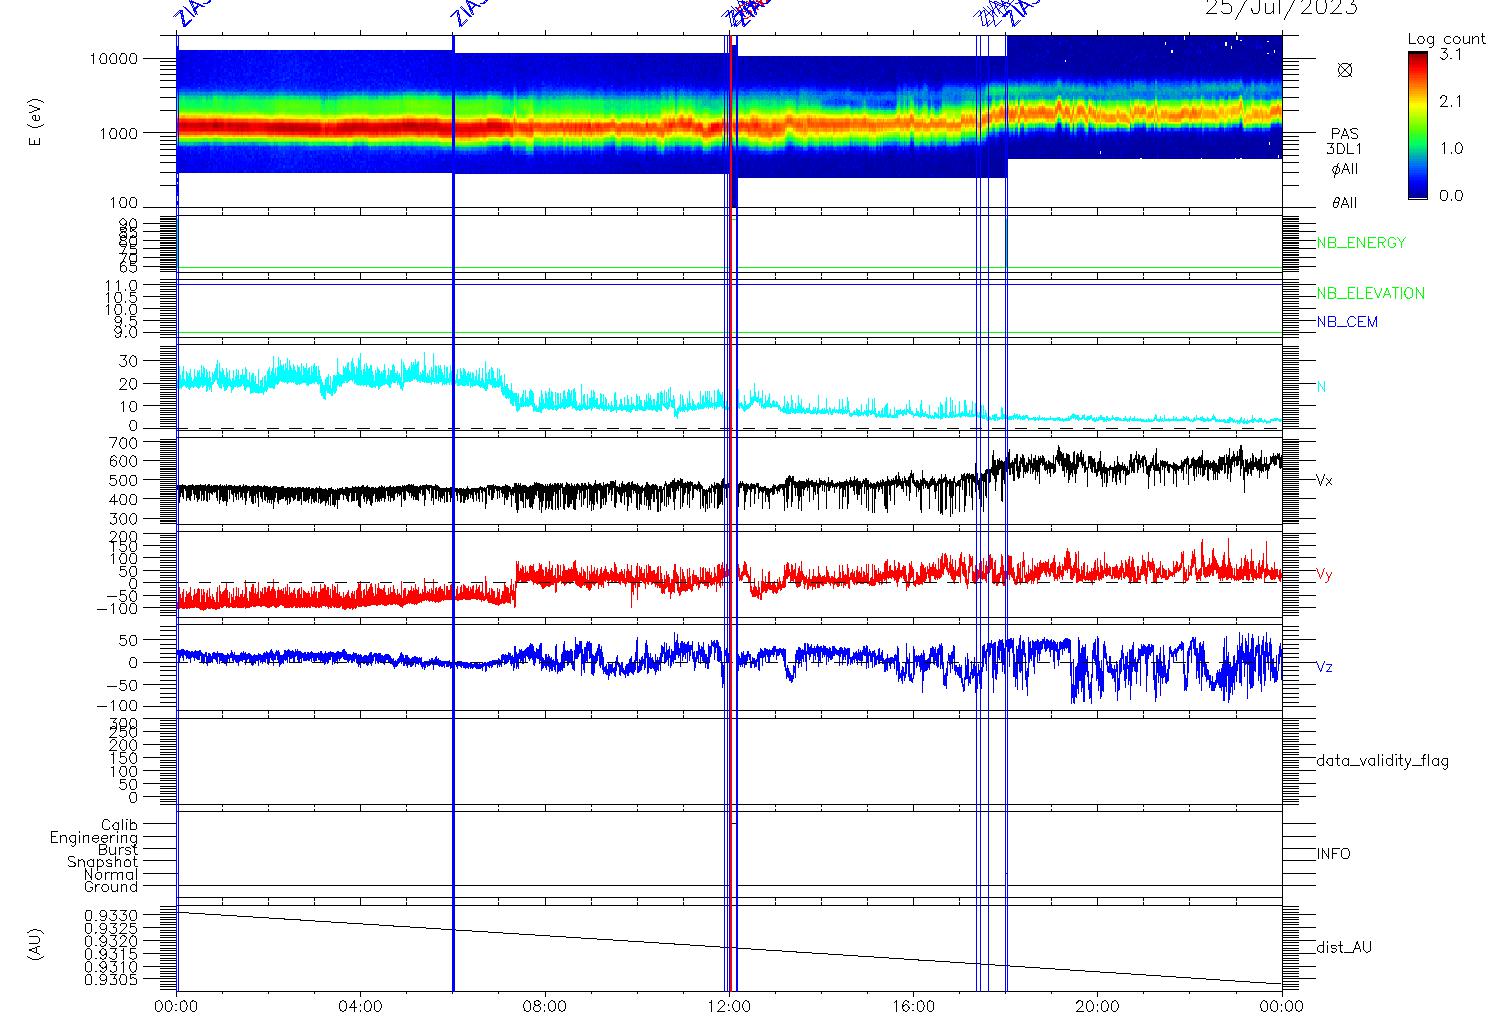
Task: Click the 04:00 time axis label
Action: click(360, 1006)
